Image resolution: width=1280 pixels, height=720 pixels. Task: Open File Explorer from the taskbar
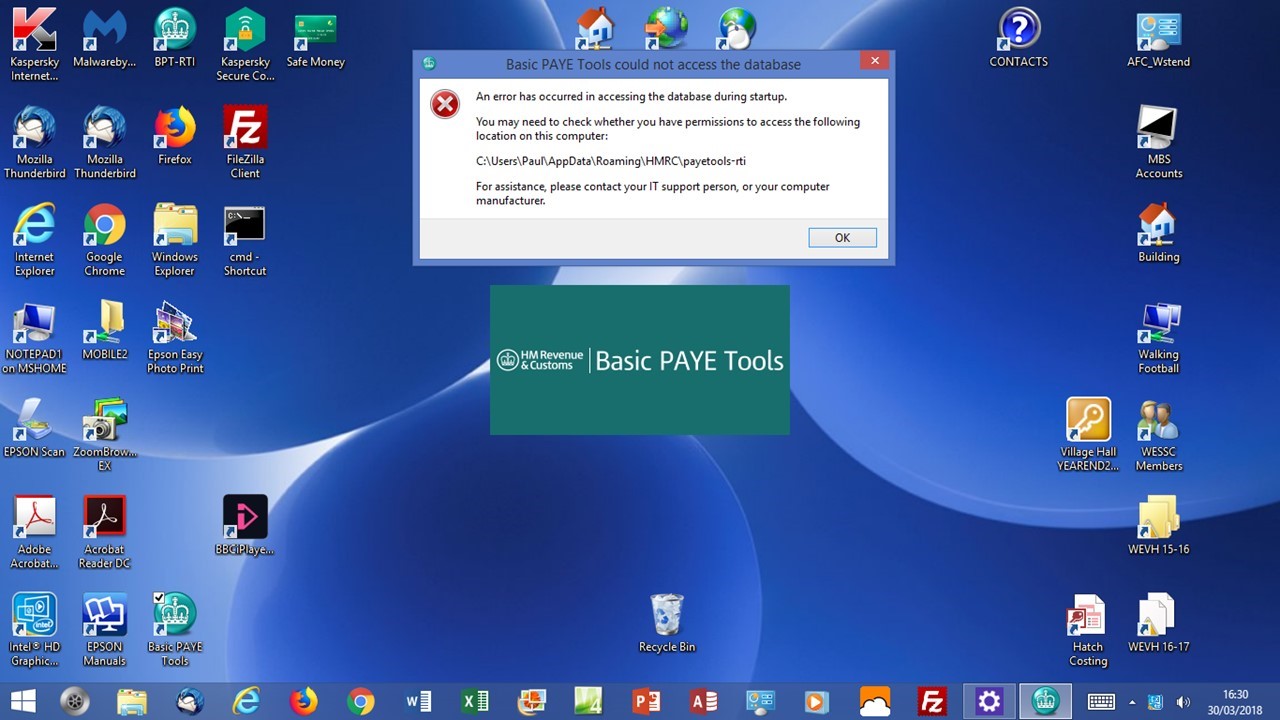132,702
